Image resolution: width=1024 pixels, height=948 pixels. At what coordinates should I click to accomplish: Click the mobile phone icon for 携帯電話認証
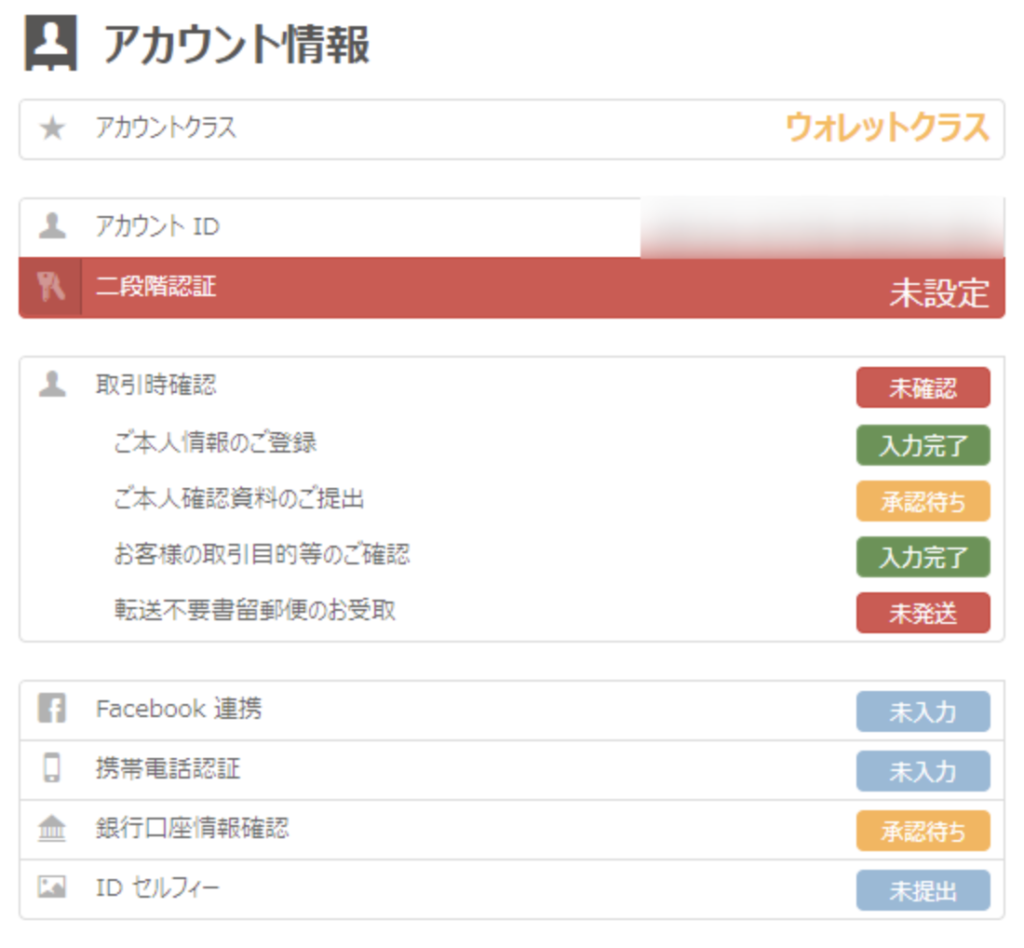click(x=50, y=770)
